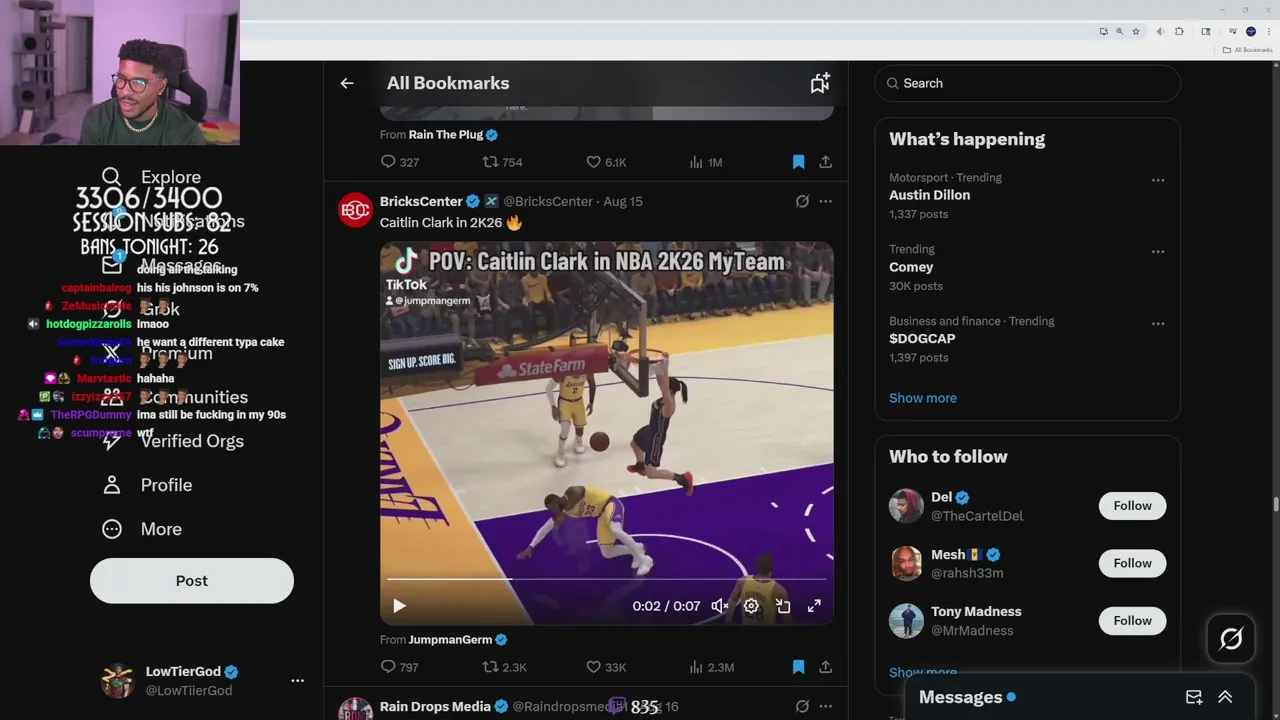Screen dimensions: 1280x720
Task: Open browser extensions puzzle icon
Action: (x=1179, y=31)
